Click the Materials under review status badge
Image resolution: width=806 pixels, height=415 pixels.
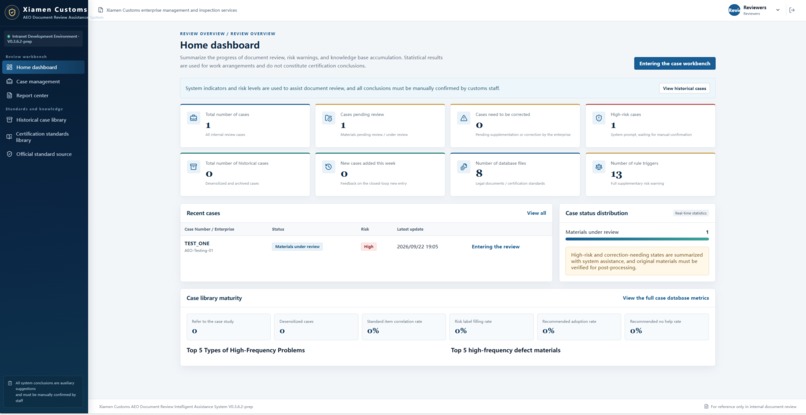(297, 247)
